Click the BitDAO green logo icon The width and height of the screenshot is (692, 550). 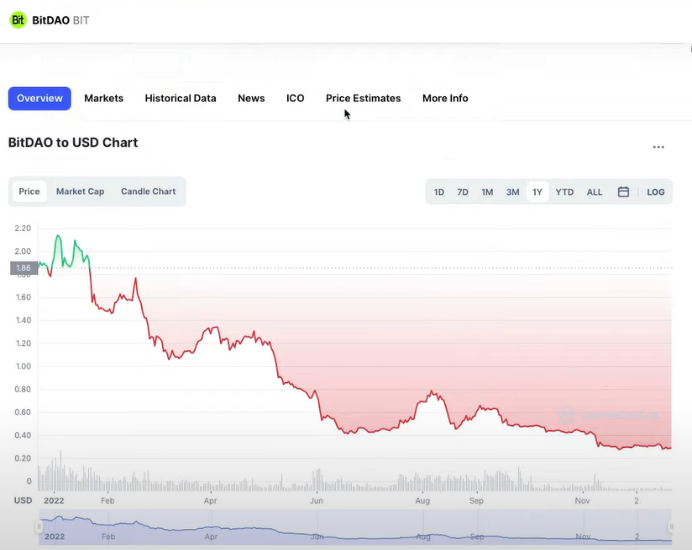pos(18,20)
